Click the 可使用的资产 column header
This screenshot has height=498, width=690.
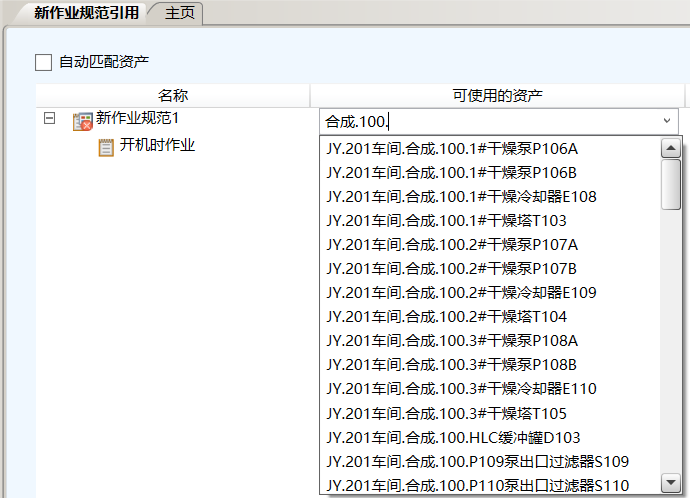pyautogui.click(x=497, y=96)
